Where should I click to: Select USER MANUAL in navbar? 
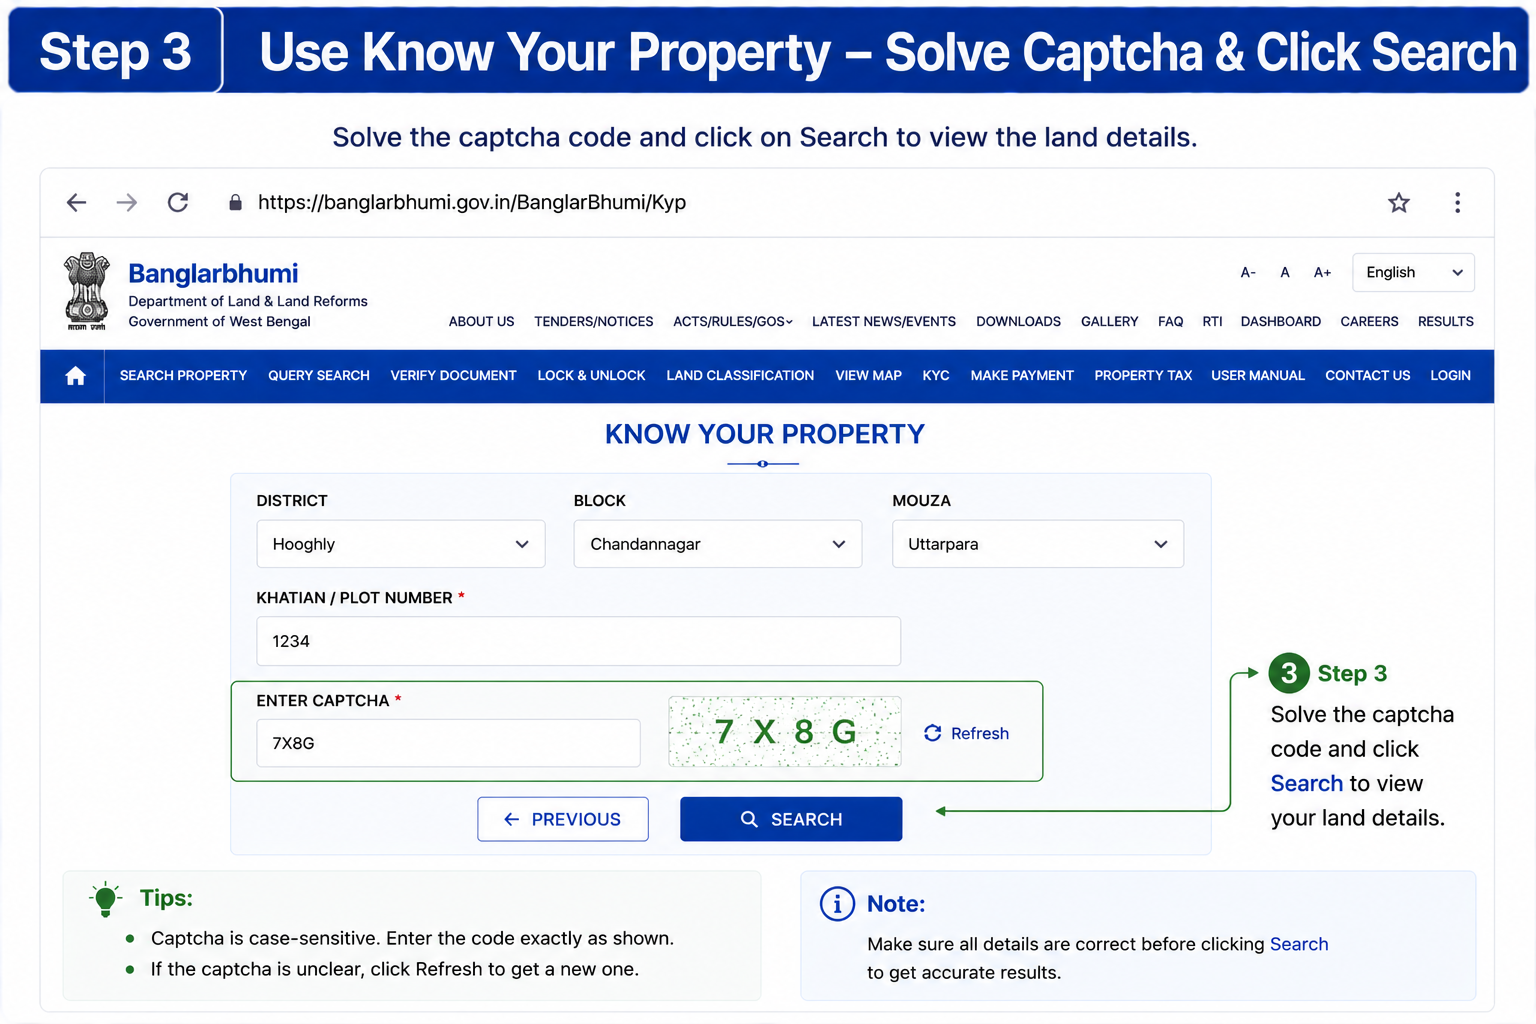(x=1258, y=375)
